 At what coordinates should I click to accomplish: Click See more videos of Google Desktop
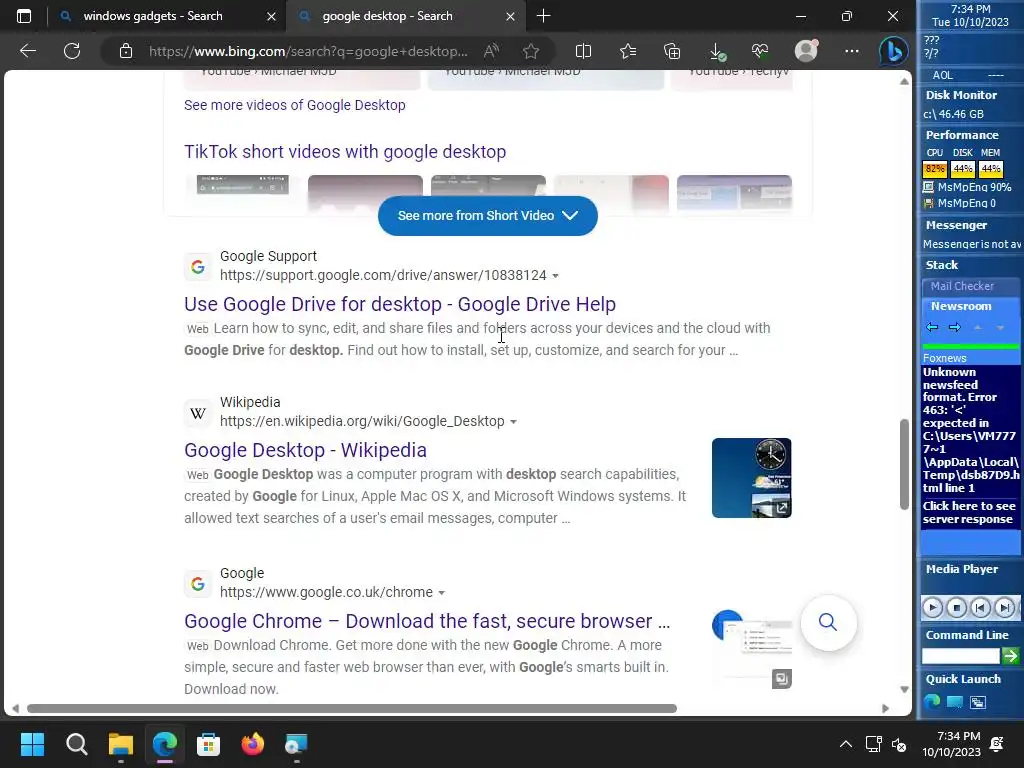(x=295, y=105)
